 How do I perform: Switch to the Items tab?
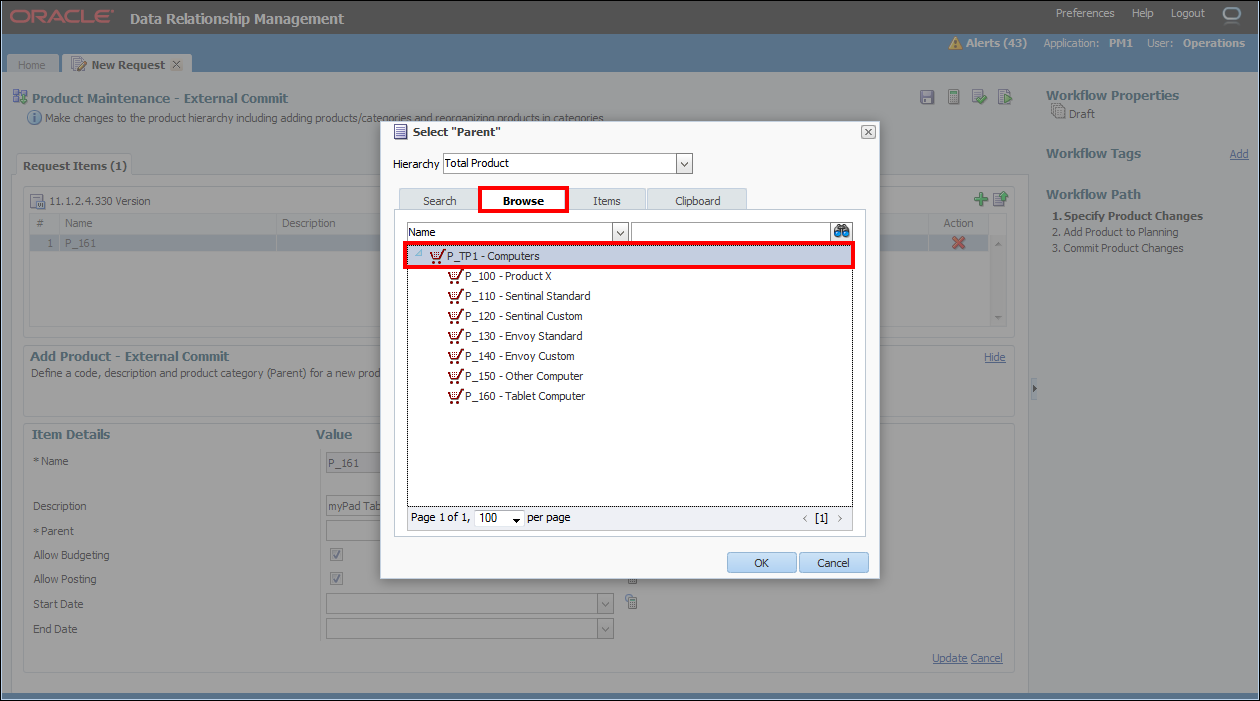coord(607,201)
